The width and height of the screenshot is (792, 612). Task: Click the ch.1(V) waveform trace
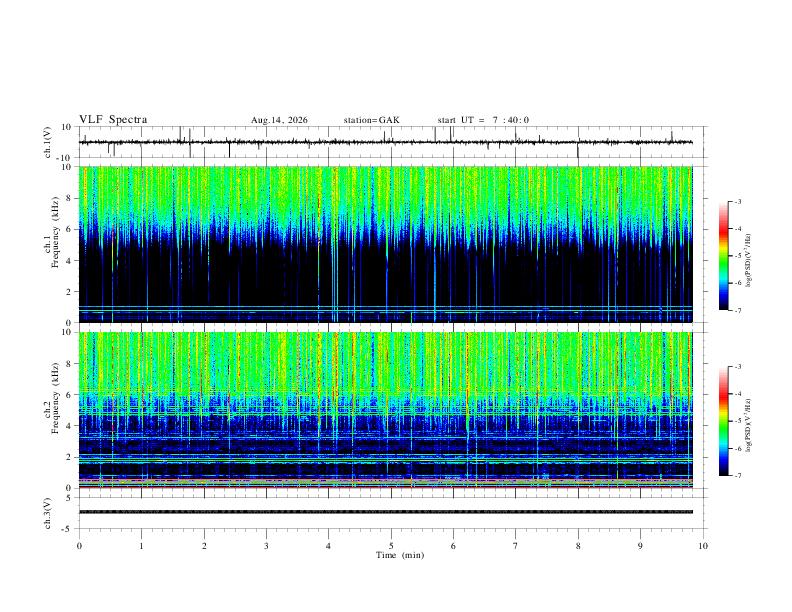(x=385, y=142)
